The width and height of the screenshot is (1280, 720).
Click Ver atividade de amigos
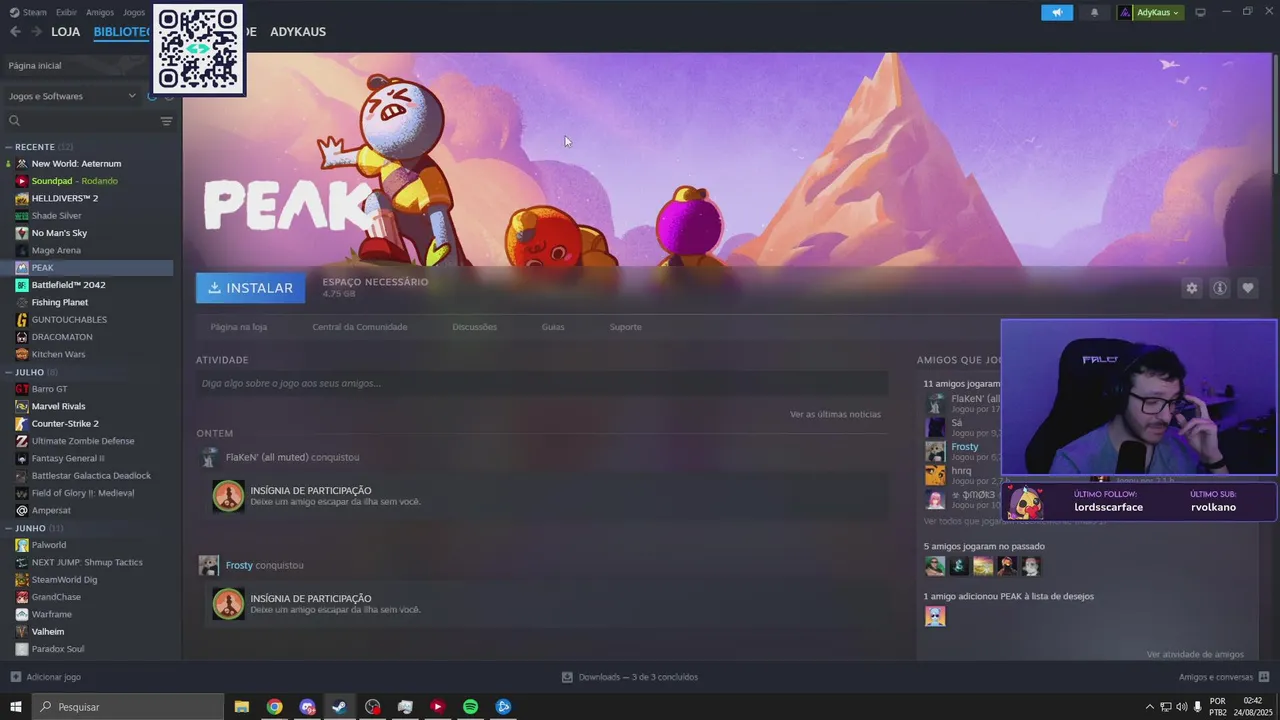[1195, 654]
